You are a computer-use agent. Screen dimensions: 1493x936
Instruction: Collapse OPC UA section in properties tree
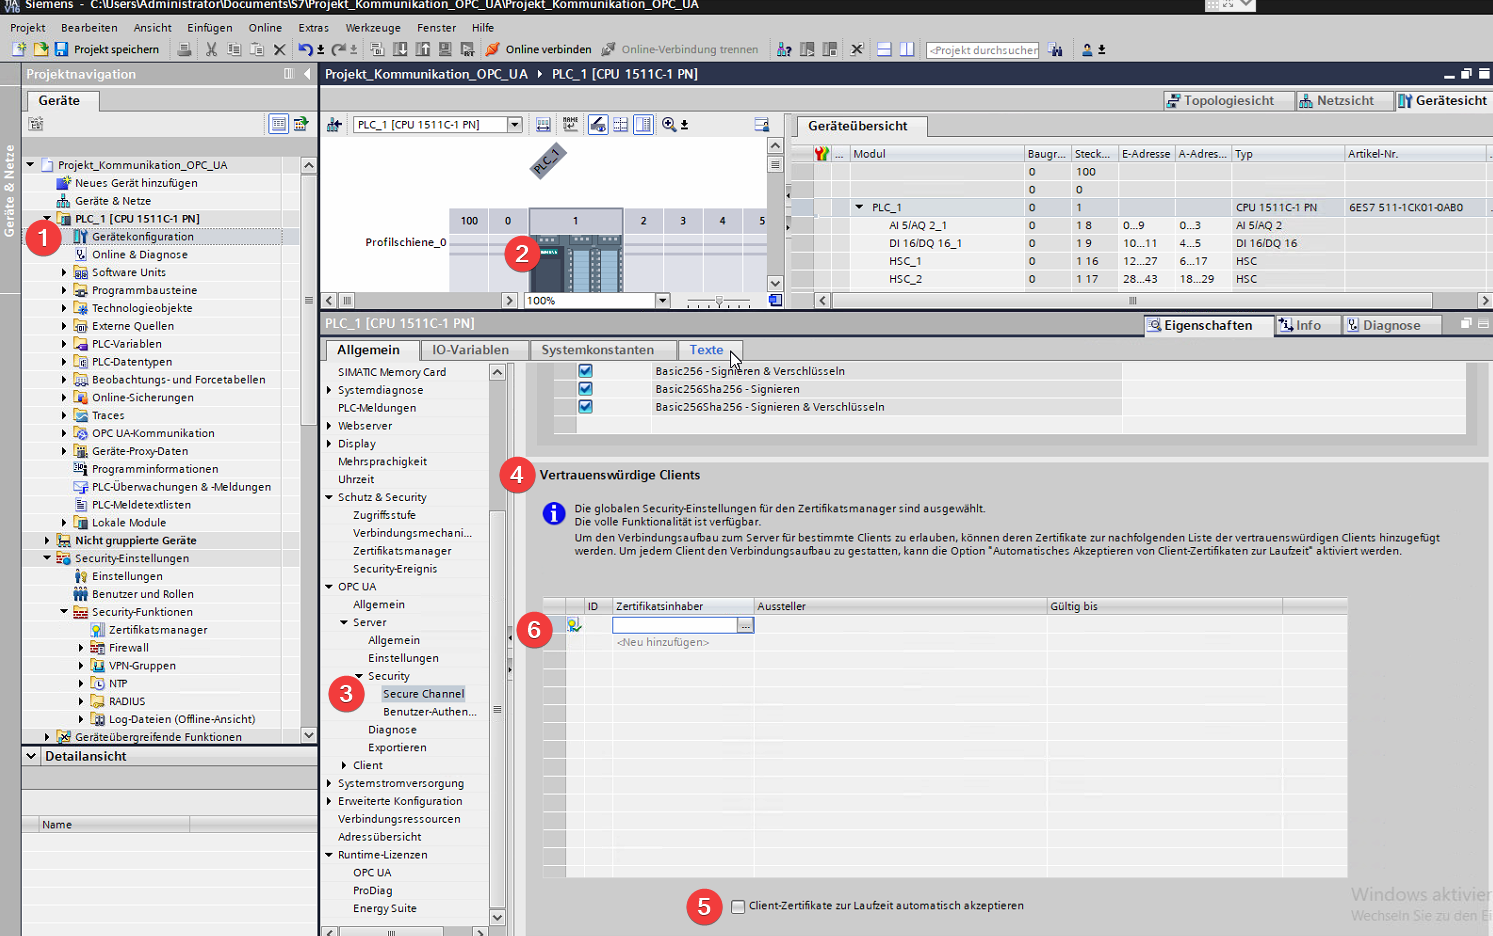pos(329,587)
